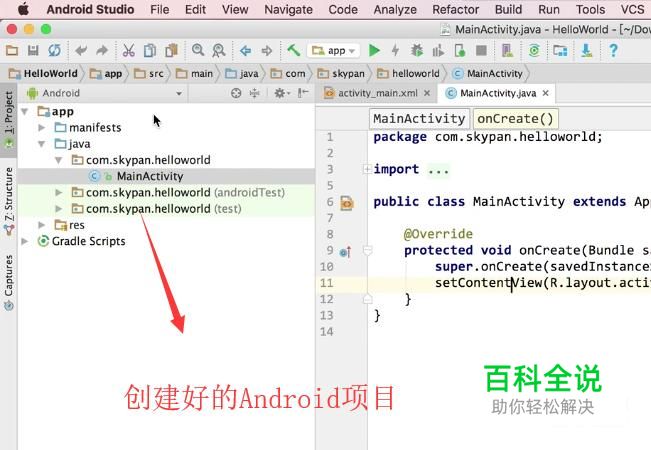The height and width of the screenshot is (450, 651).
Task: Open the Navigate menu
Action: tap(289, 10)
